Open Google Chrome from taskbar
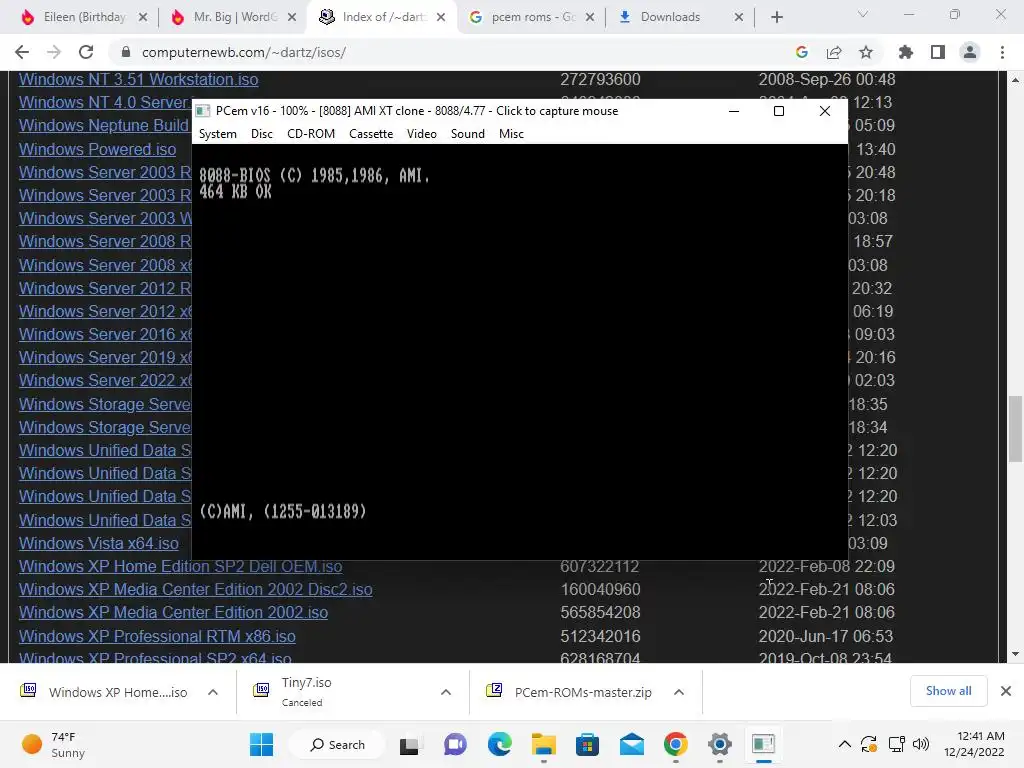The width and height of the screenshot is (1024, 768). click(x=676, y=744)
